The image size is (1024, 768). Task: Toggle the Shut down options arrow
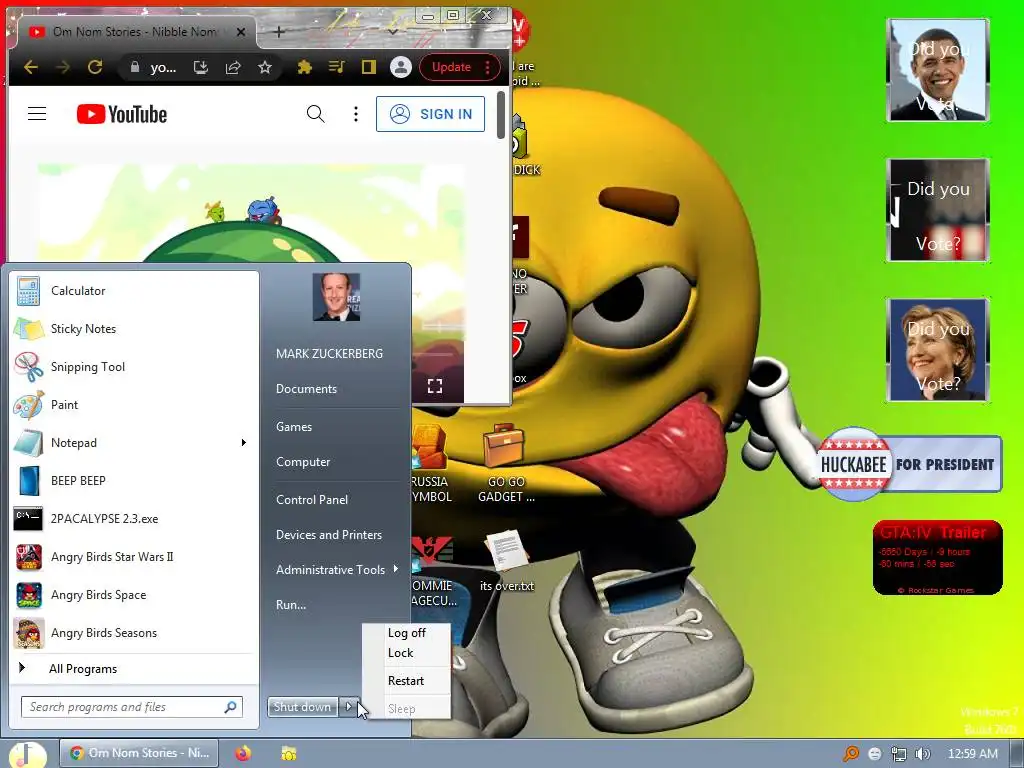348,707
